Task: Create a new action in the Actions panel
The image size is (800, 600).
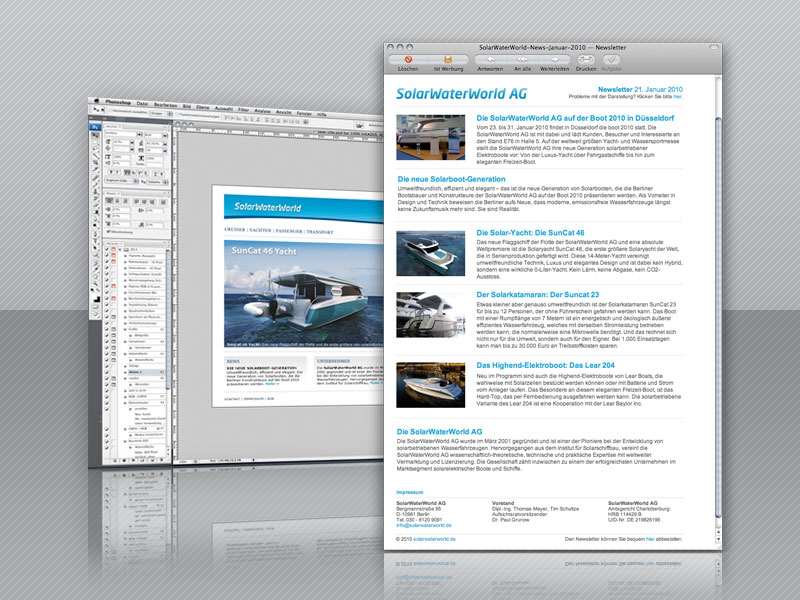Action: [x=153, y=460]
